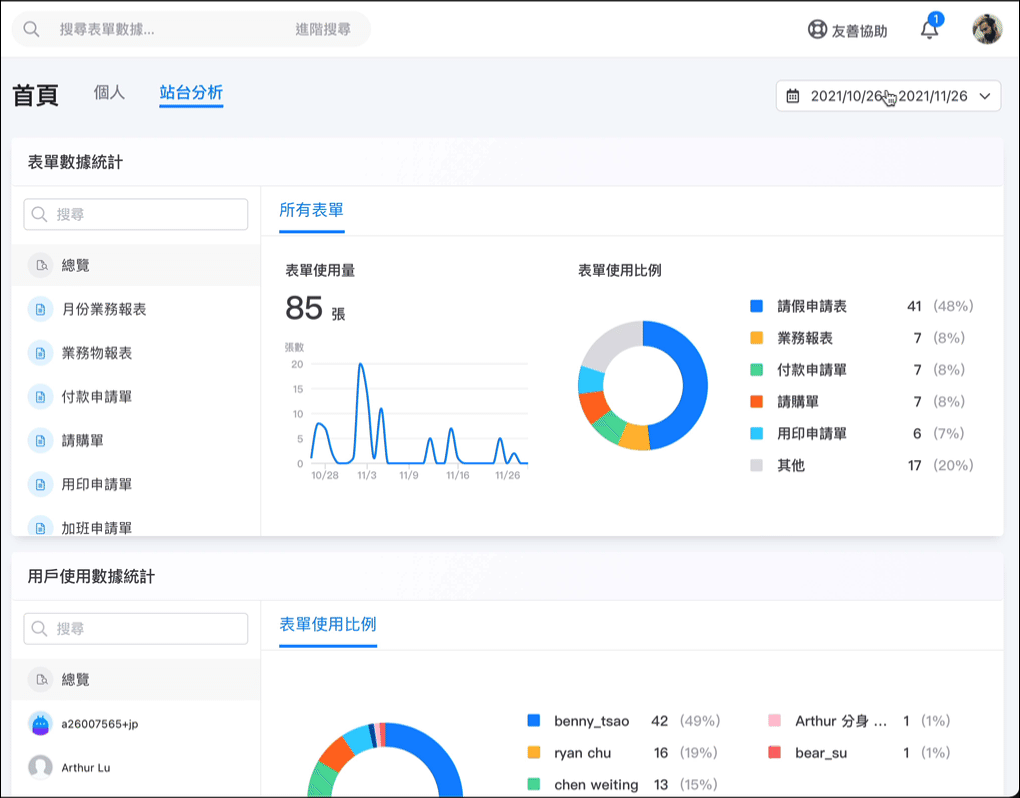This screenshot has width=1020, height=798.
Task: Open the 所有表單 tab
Action: (x=312, y=210)
